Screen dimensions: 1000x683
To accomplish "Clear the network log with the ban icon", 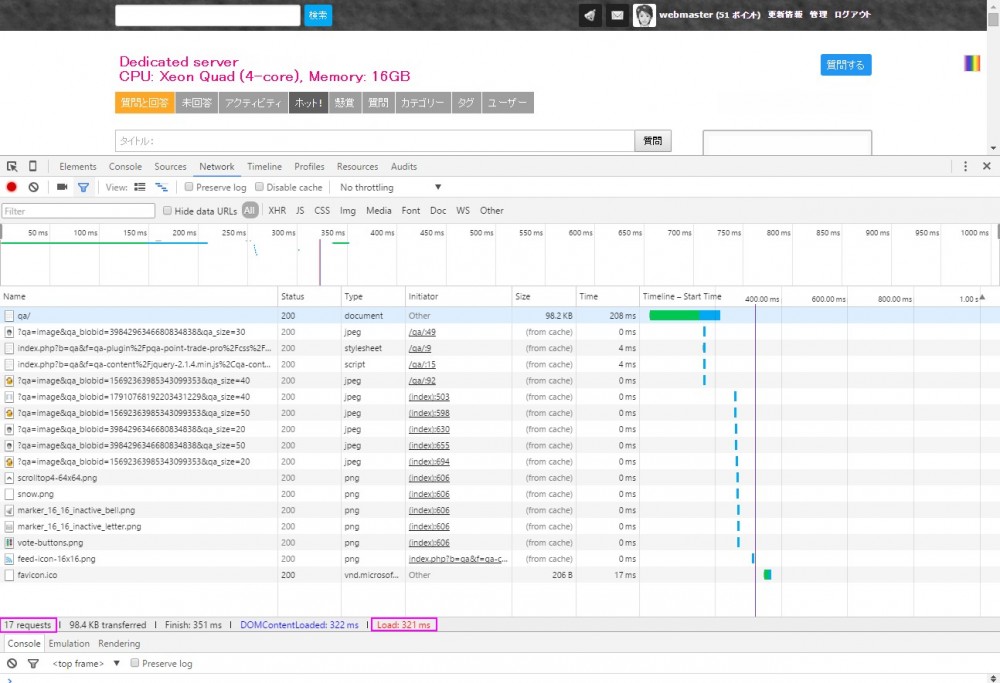I will [33, 187].
